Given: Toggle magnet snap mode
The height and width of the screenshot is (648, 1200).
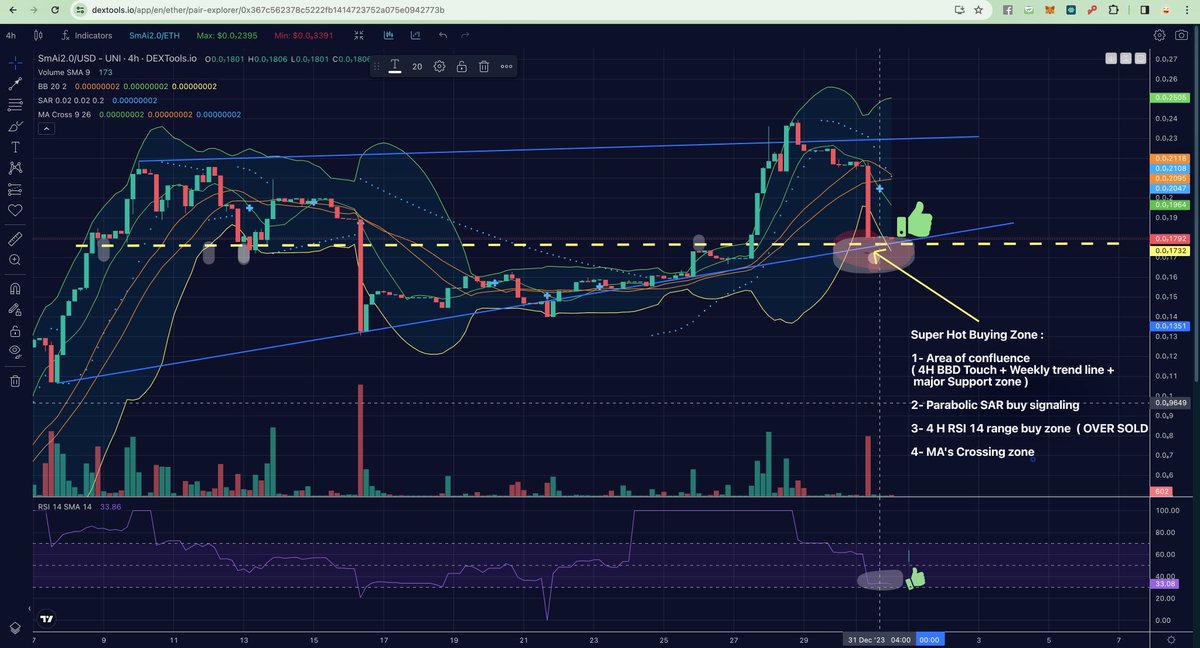Looking at the screenshot, I should tap(14, 288).
